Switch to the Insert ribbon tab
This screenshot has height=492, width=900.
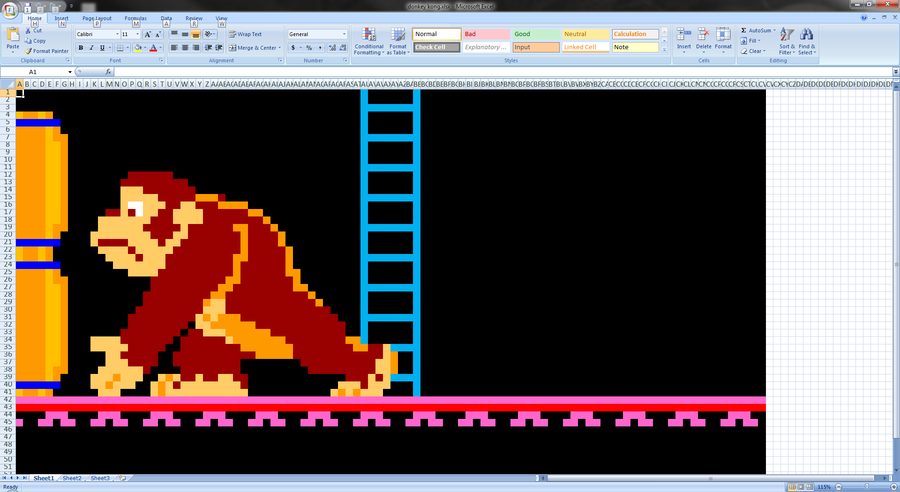61,18
